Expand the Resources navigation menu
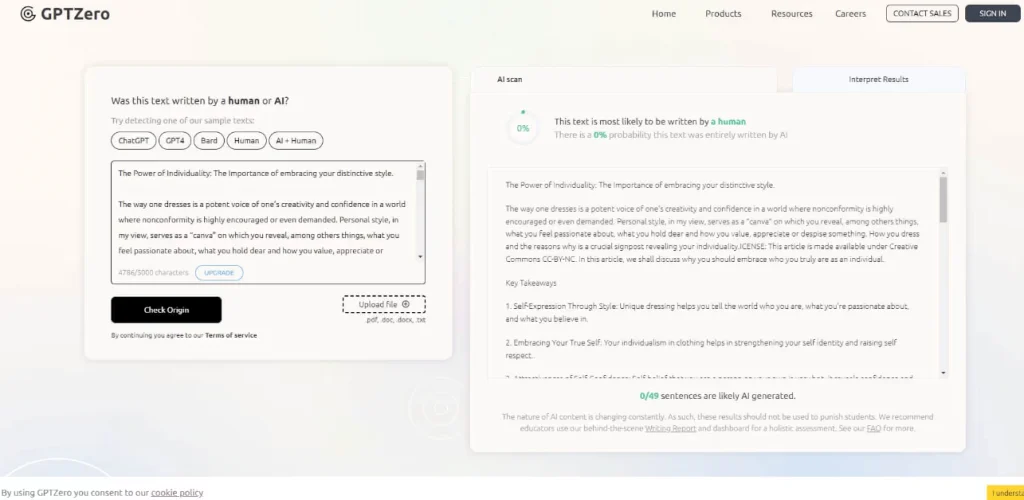The height and width of the screenshot is (500, 1024). click(791, 14)
